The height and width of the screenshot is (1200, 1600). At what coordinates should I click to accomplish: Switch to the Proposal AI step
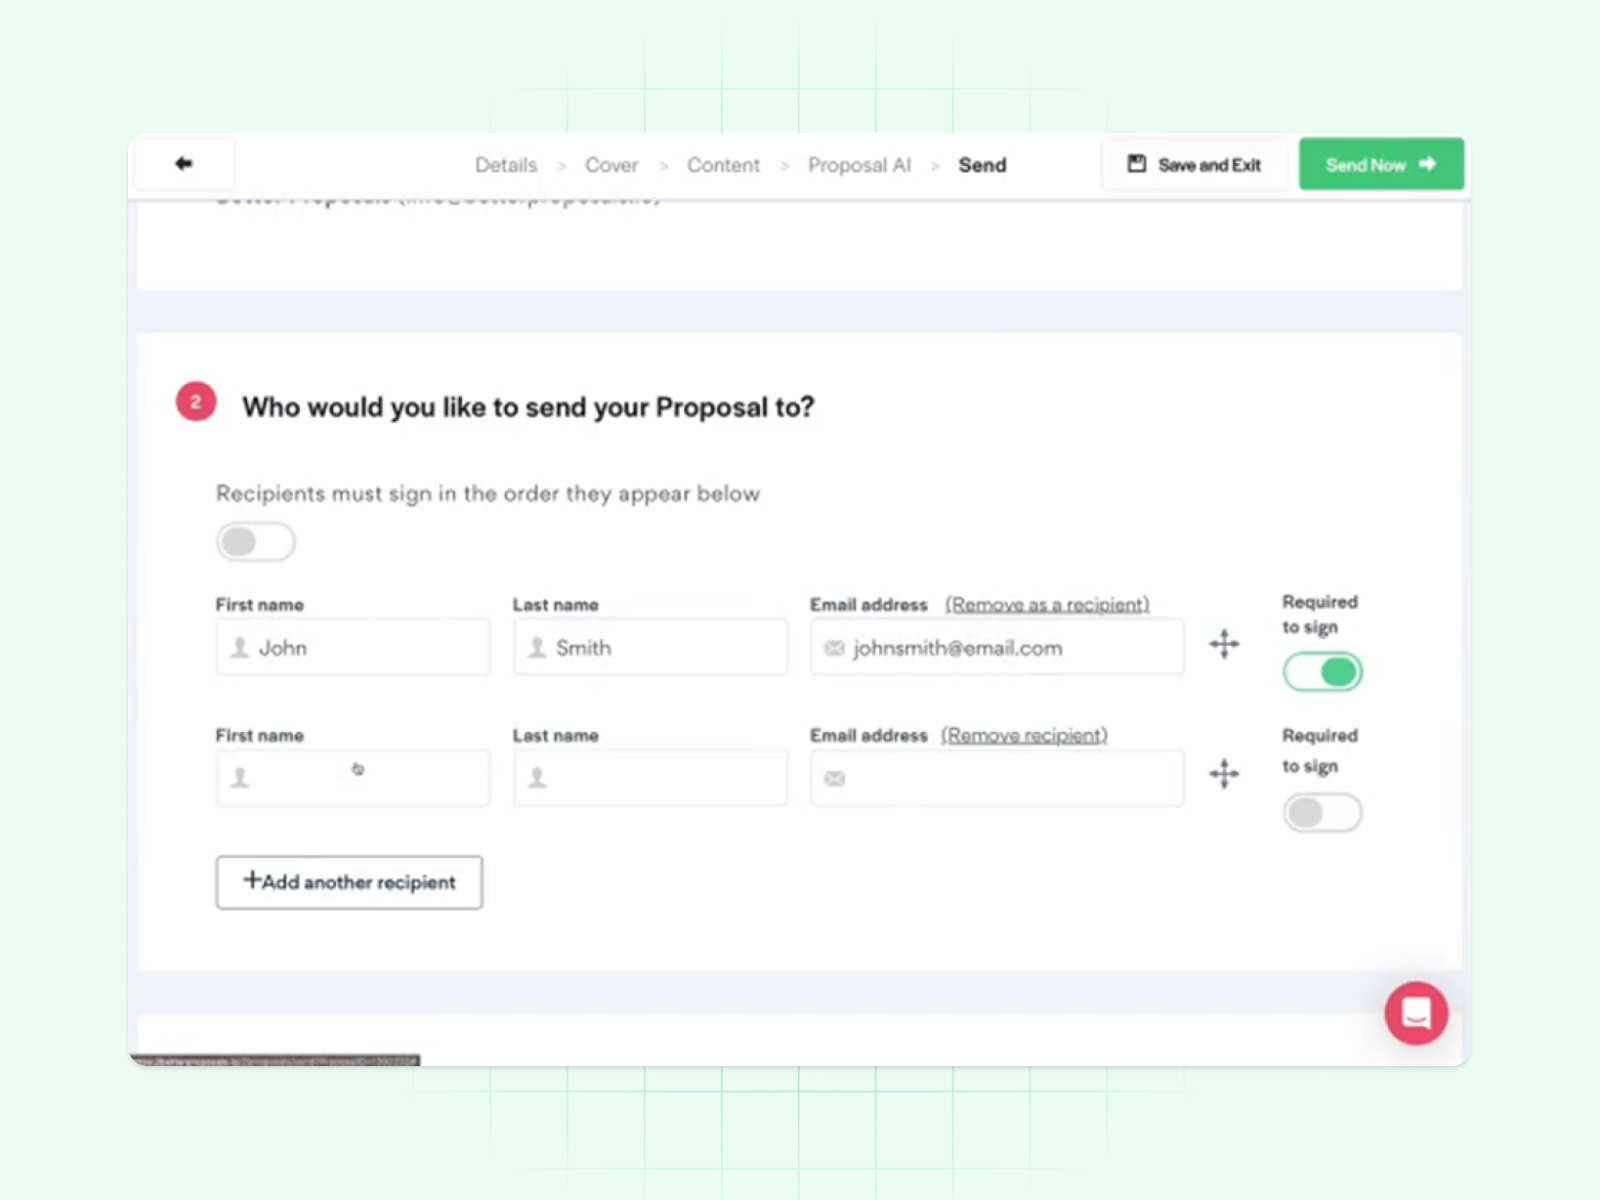pos(859,165)
